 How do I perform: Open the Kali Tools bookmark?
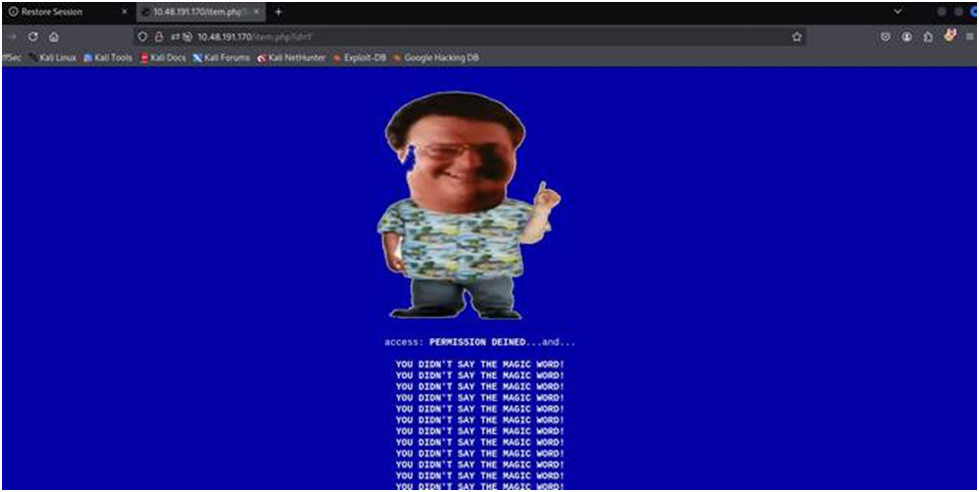108,58
